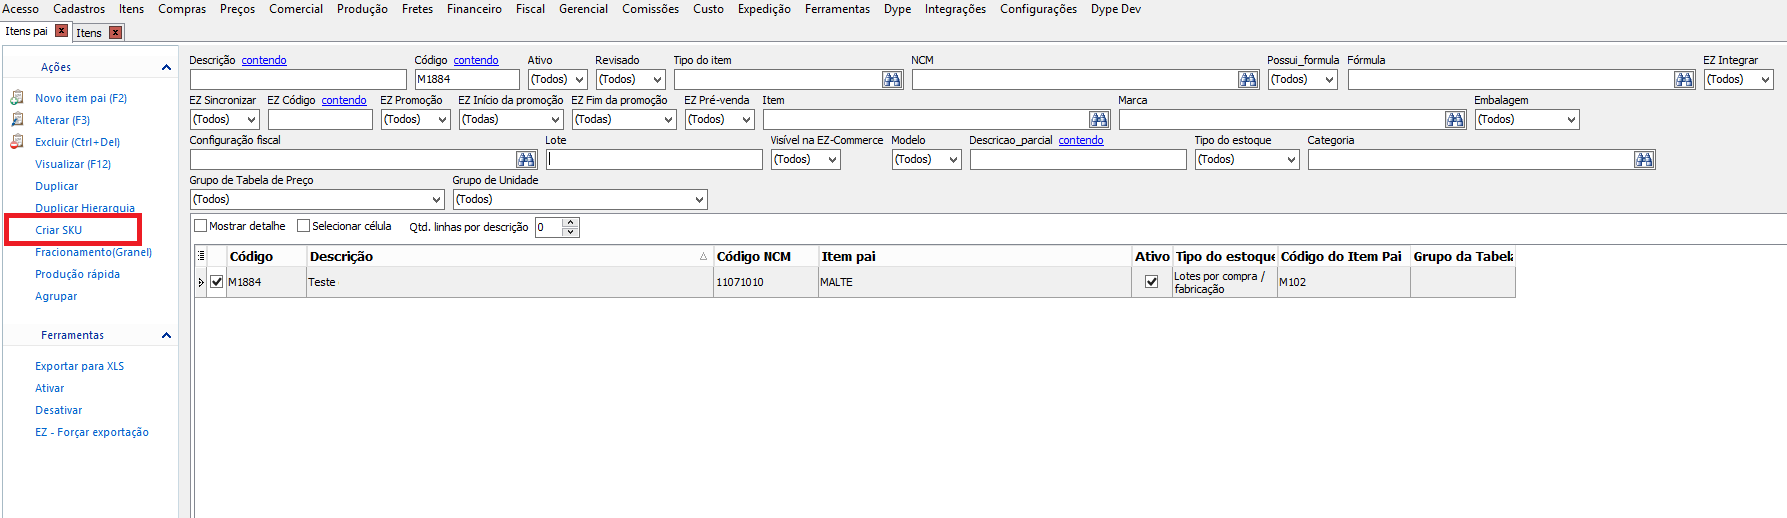Click the Excluir icon in sidebar

[17, 142]
